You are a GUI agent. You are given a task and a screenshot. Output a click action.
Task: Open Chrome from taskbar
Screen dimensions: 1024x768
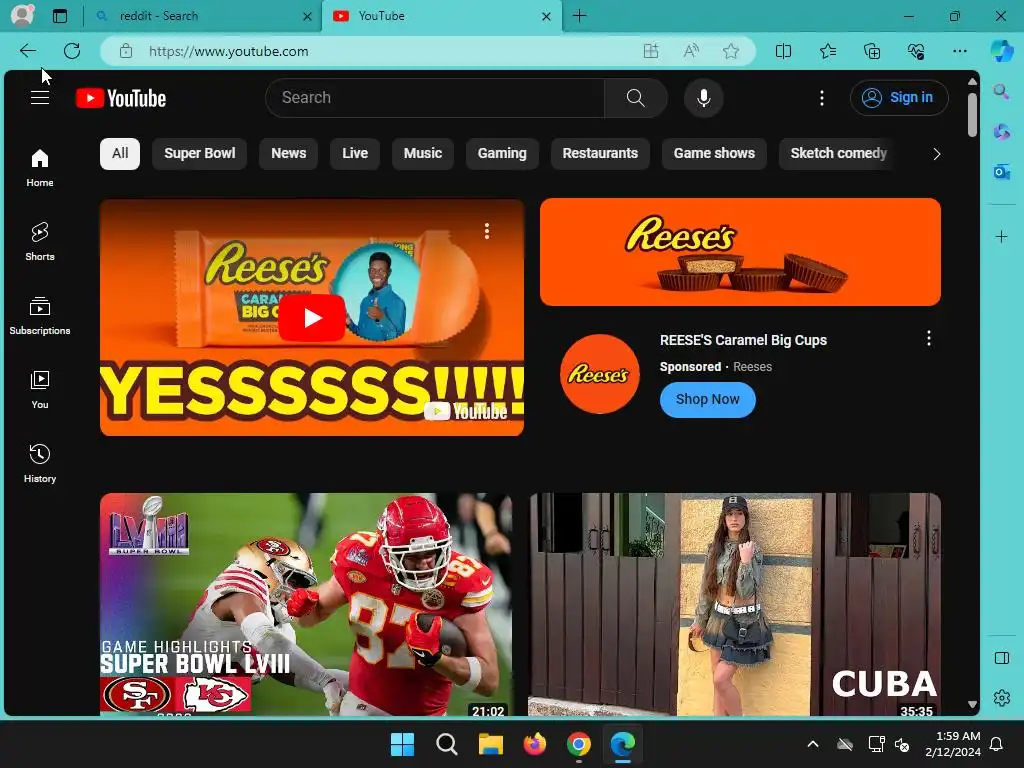click(579, 744)
